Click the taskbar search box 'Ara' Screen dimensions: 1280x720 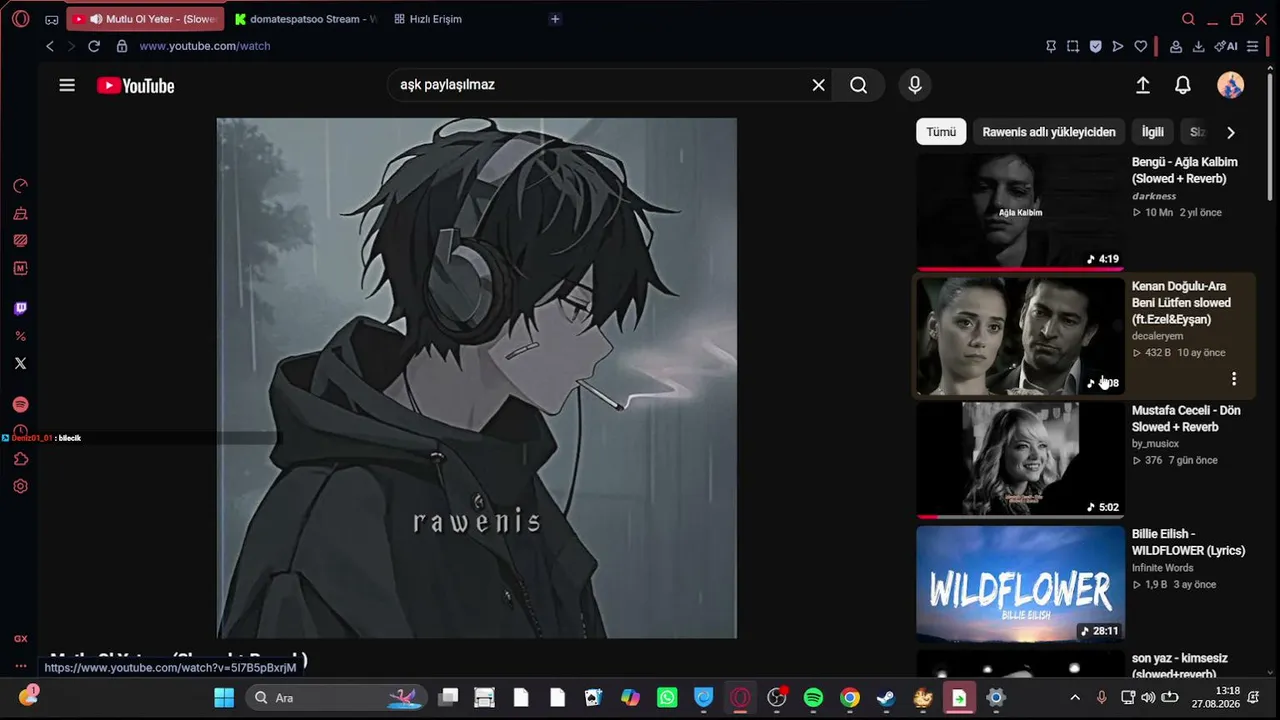pos(335,697)
